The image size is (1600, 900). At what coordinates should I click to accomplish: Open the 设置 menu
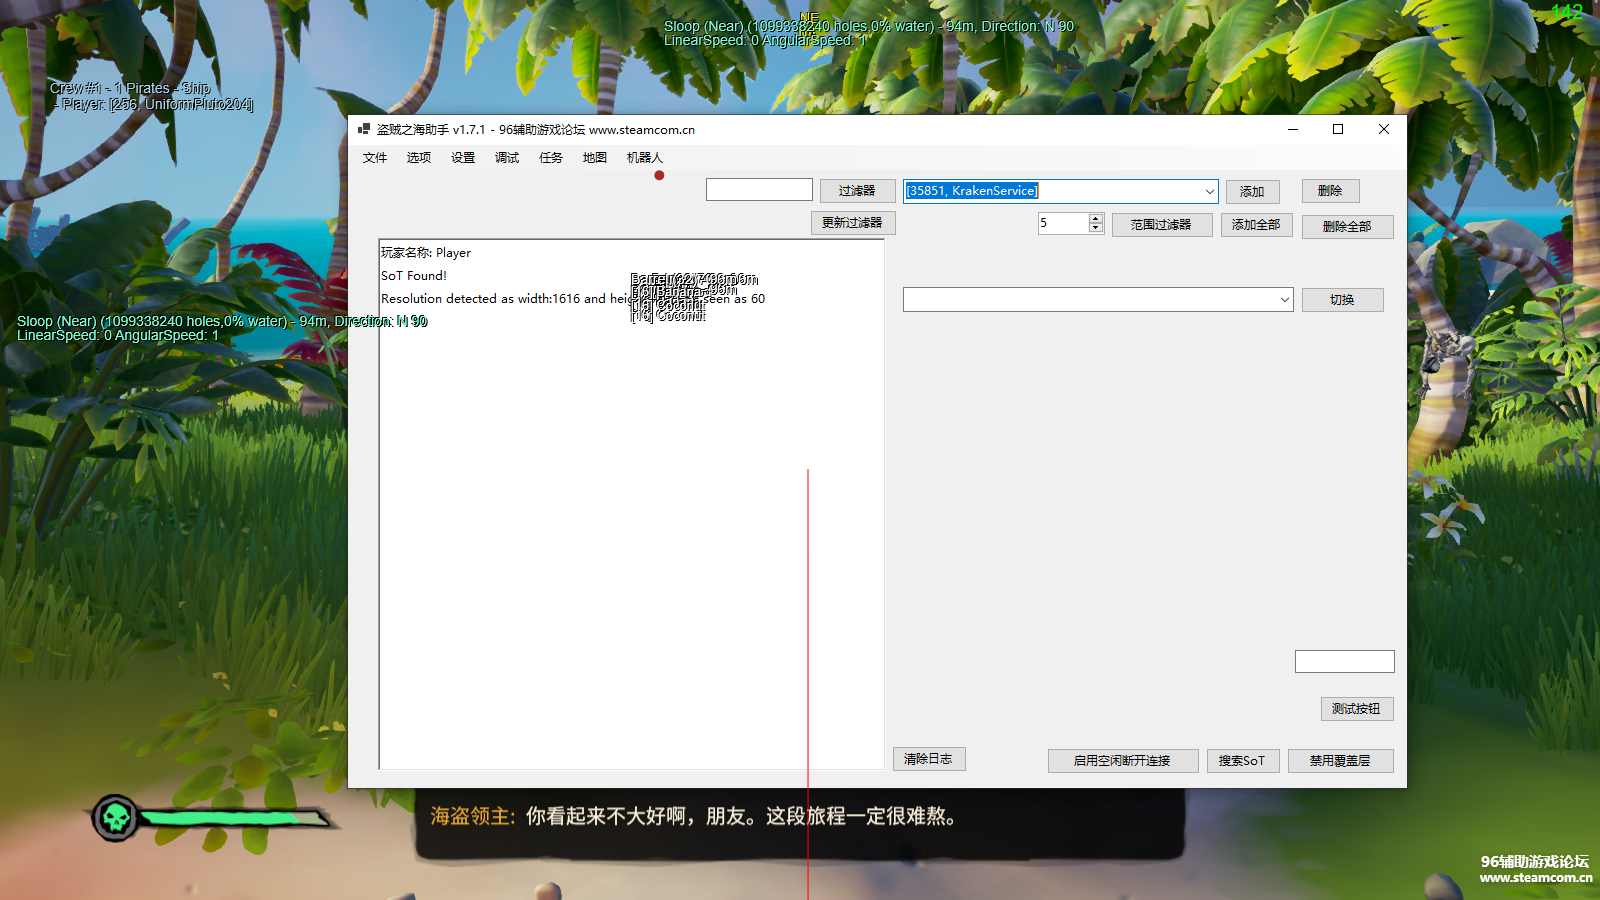click(x=463, y=158)
